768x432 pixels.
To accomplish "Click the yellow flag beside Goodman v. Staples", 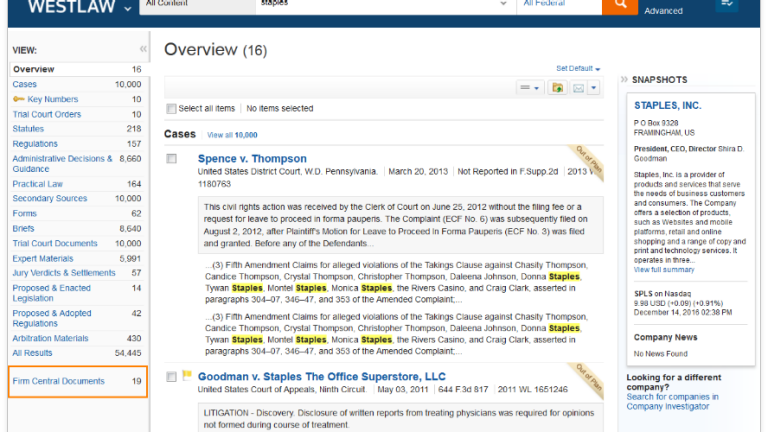I will (186, 377).
